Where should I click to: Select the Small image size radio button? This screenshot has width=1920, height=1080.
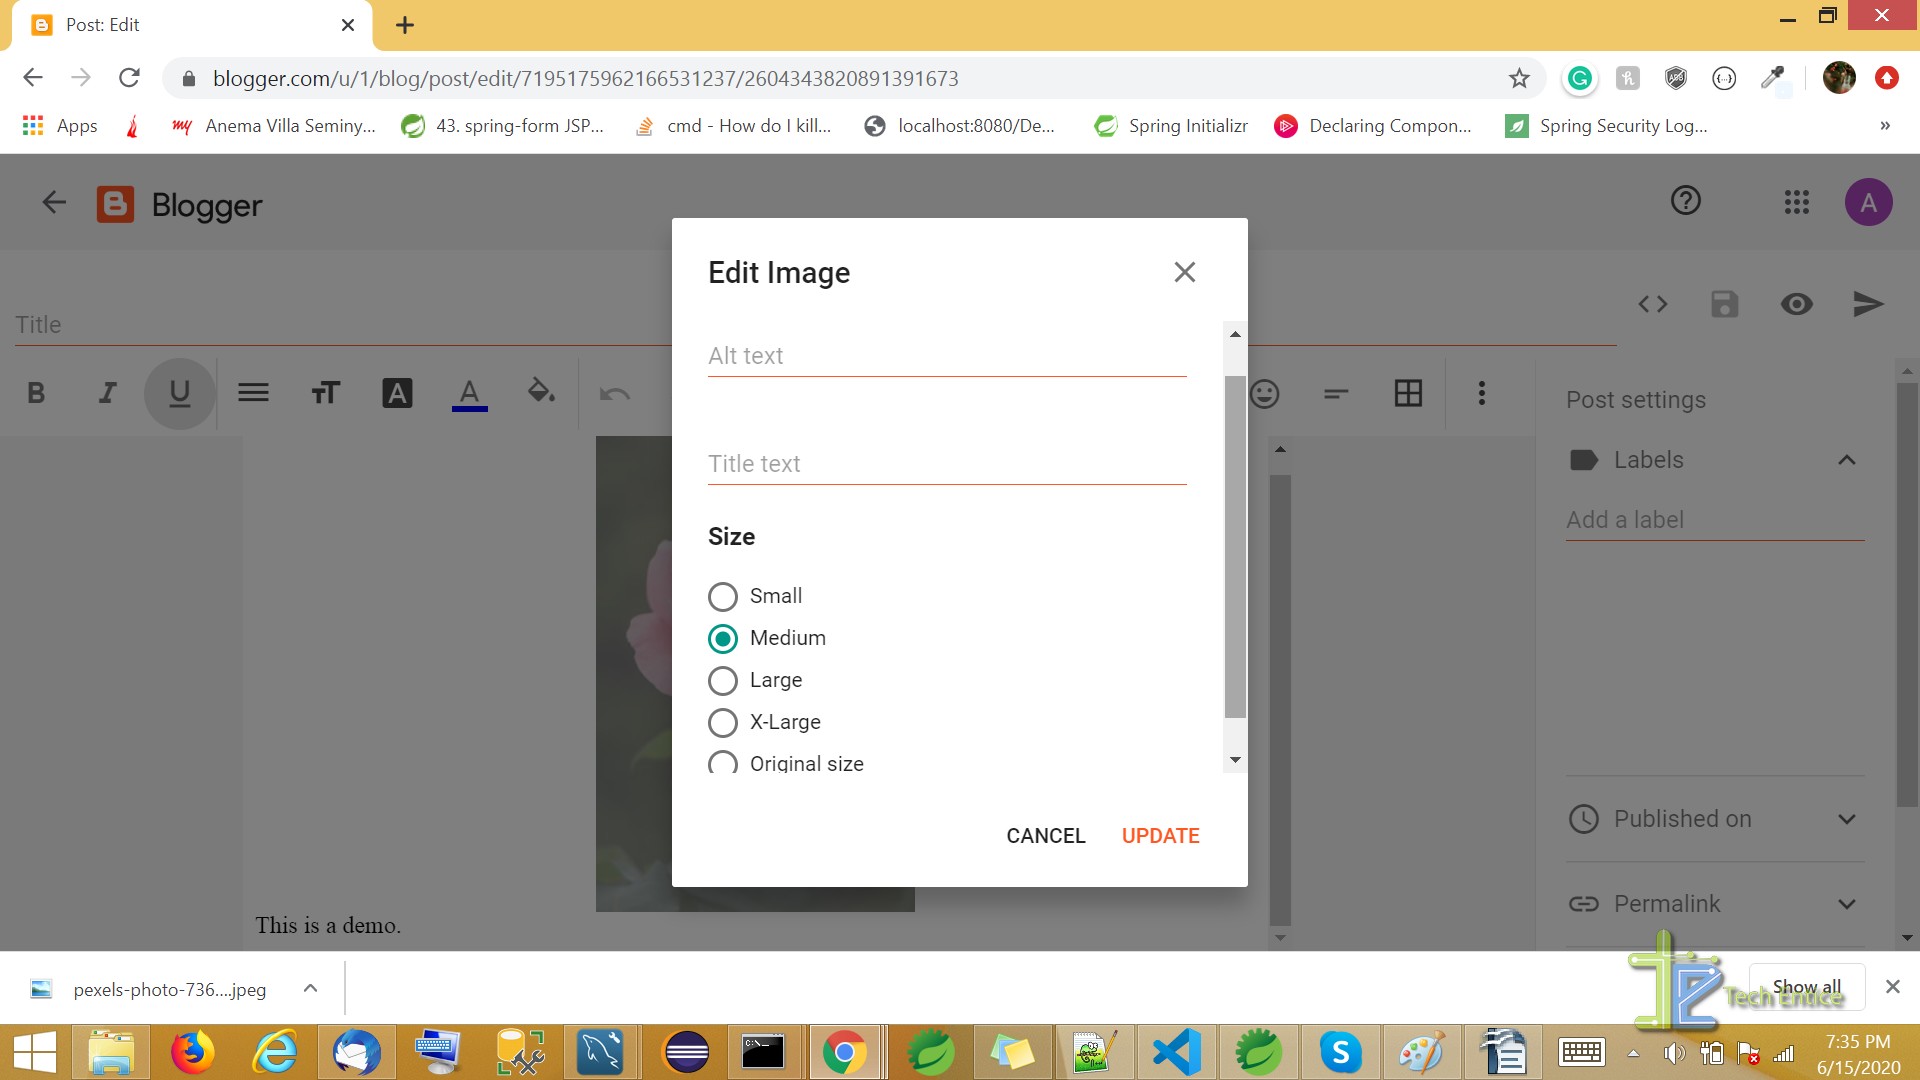721,596
